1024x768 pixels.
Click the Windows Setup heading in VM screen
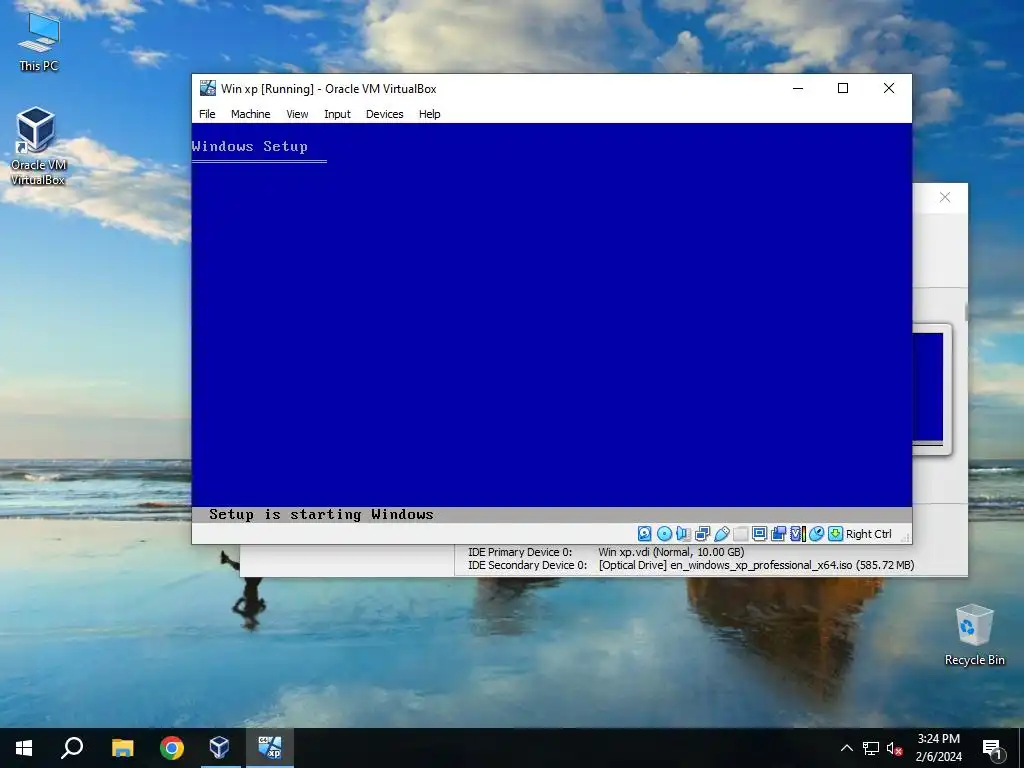tap(249, 146)
